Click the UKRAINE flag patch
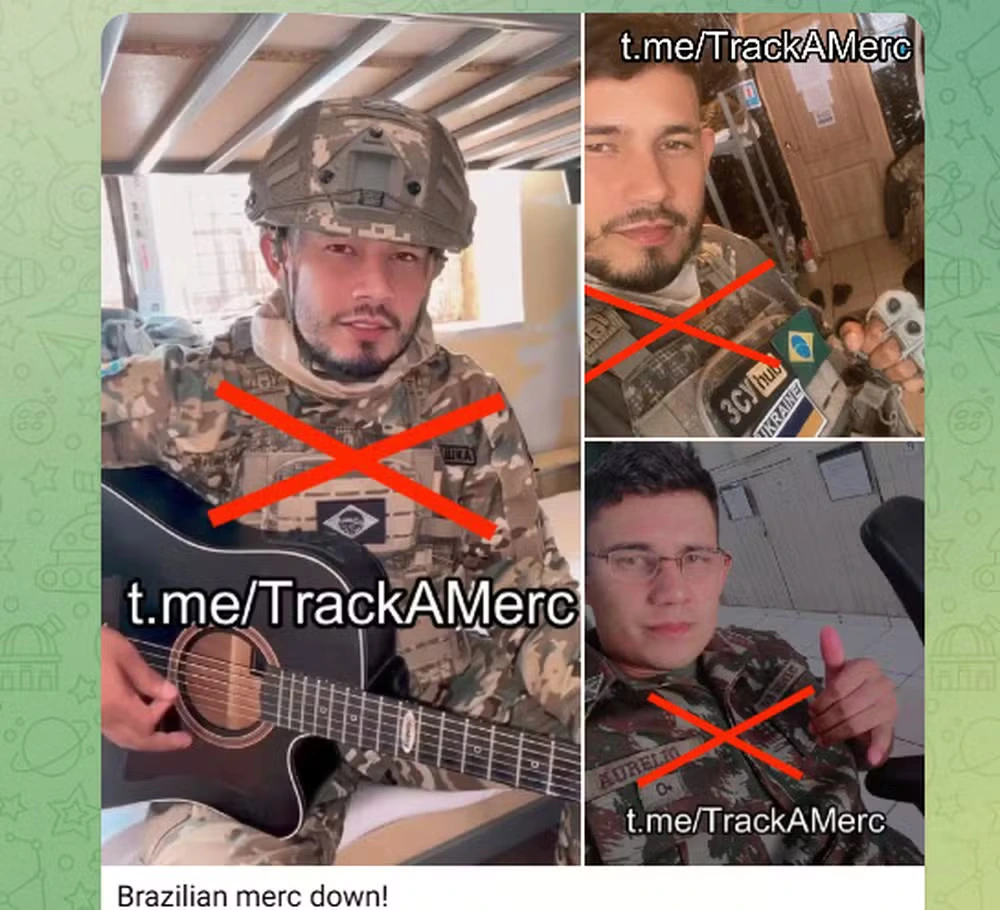 click(x=791, y=411)
